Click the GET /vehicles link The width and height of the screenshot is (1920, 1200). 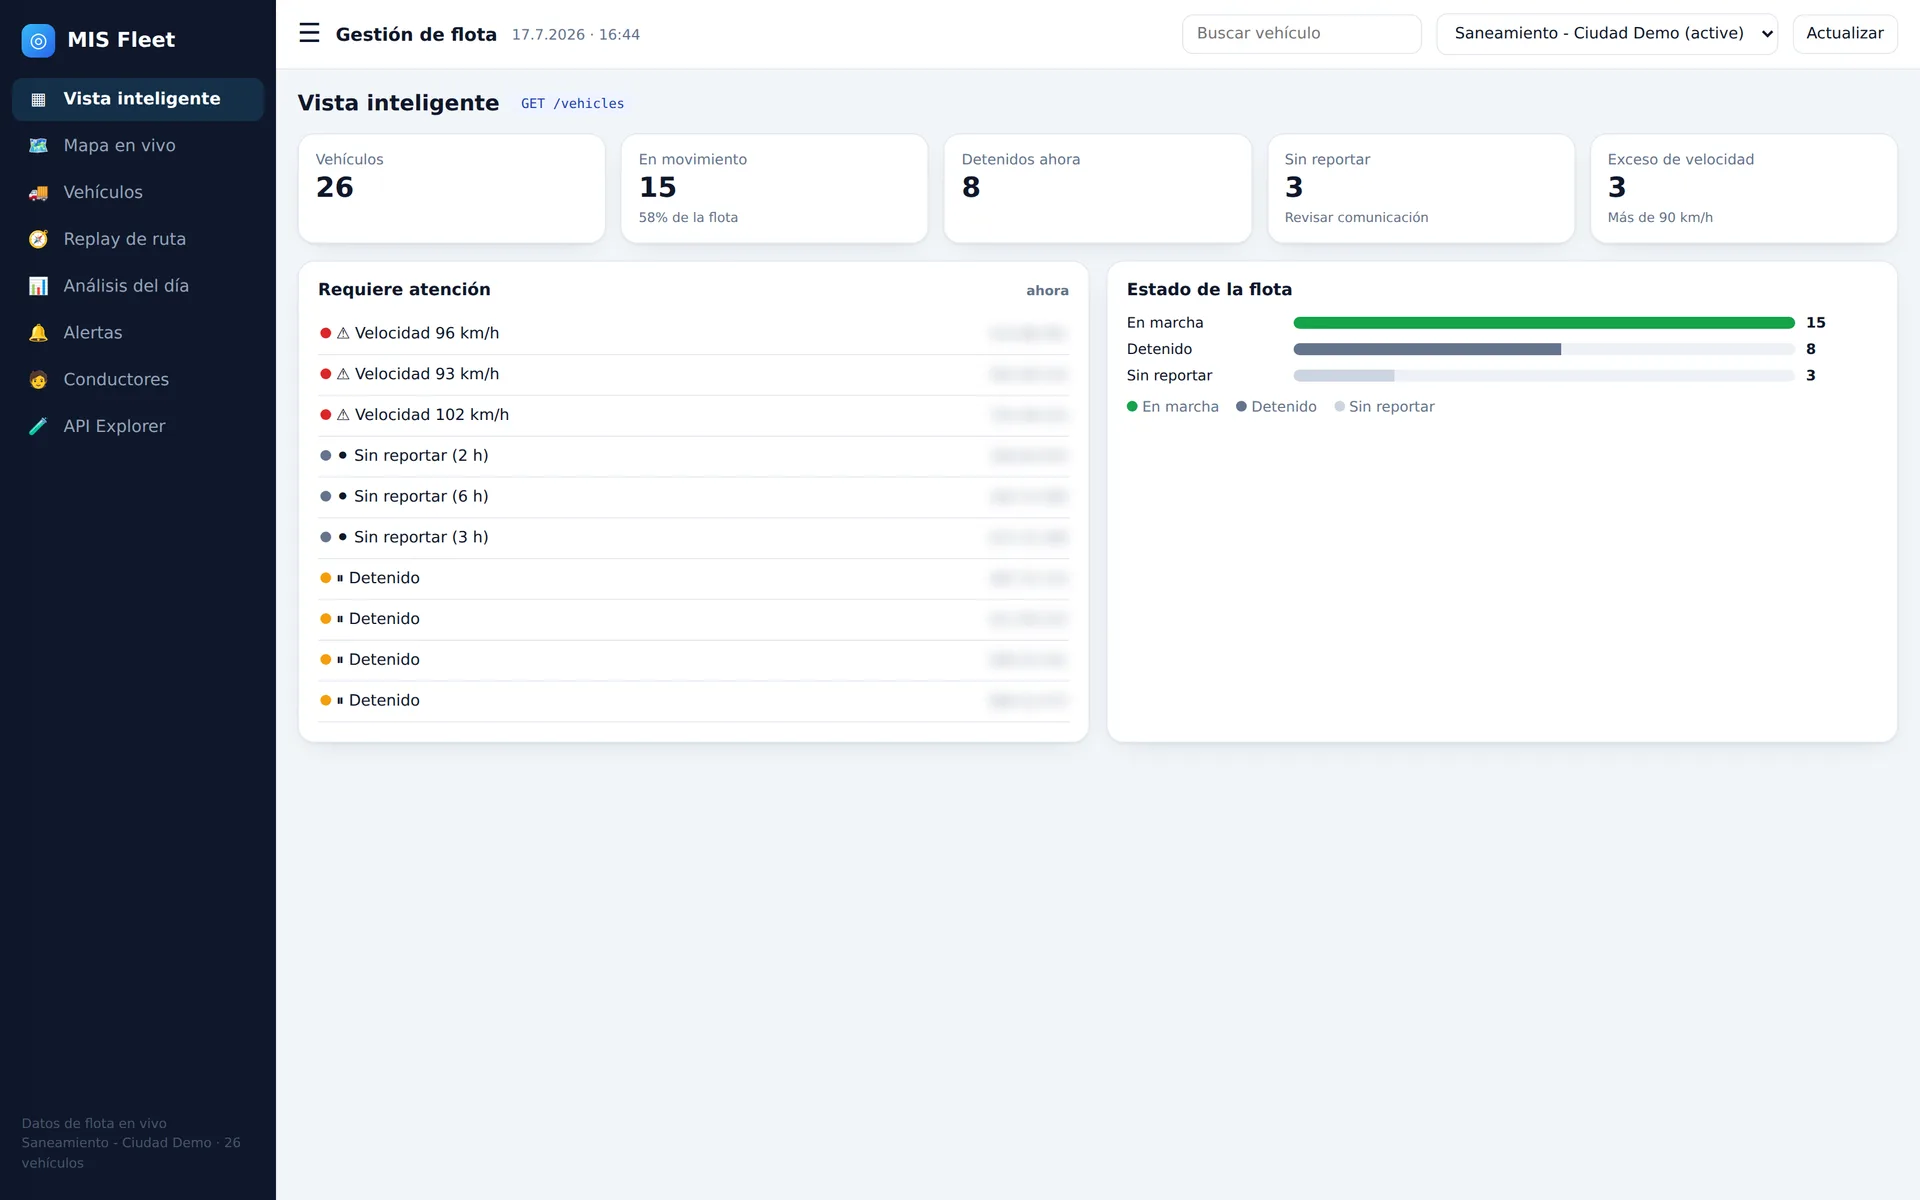pos(572,104)
